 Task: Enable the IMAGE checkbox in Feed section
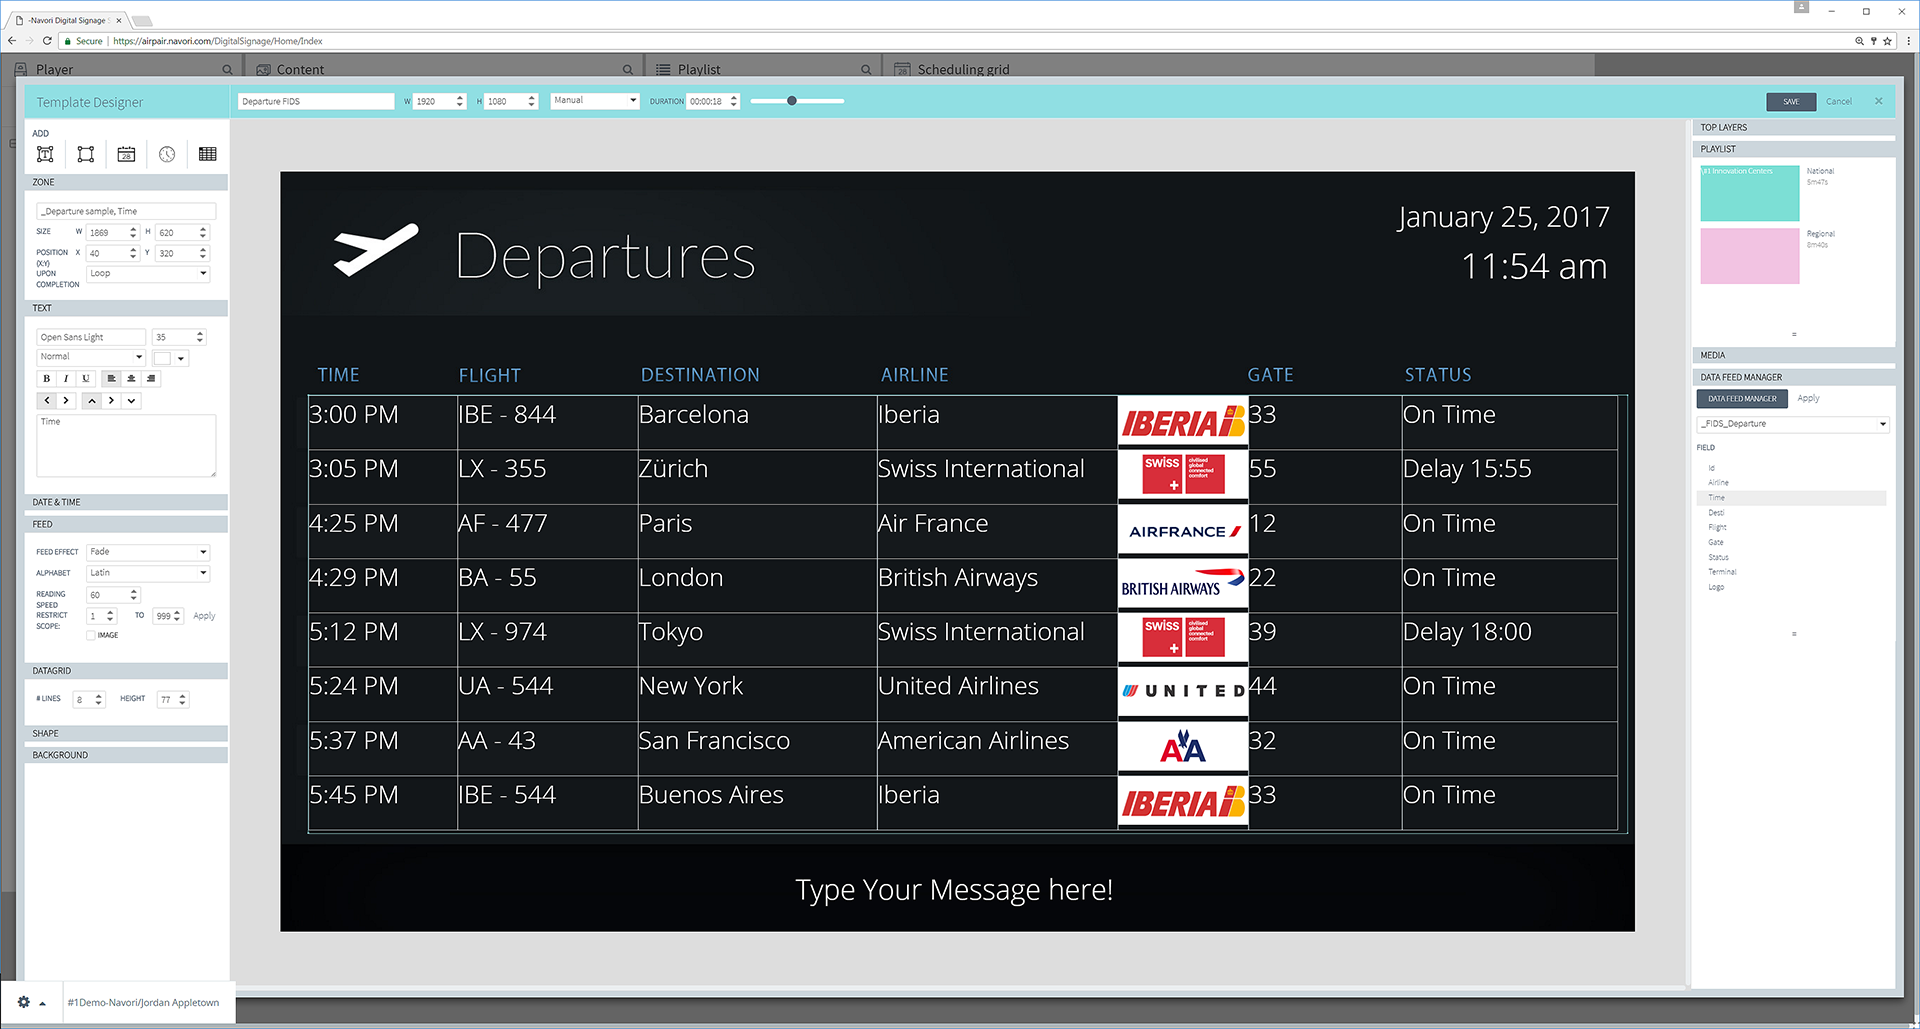[x=91, y=635]
